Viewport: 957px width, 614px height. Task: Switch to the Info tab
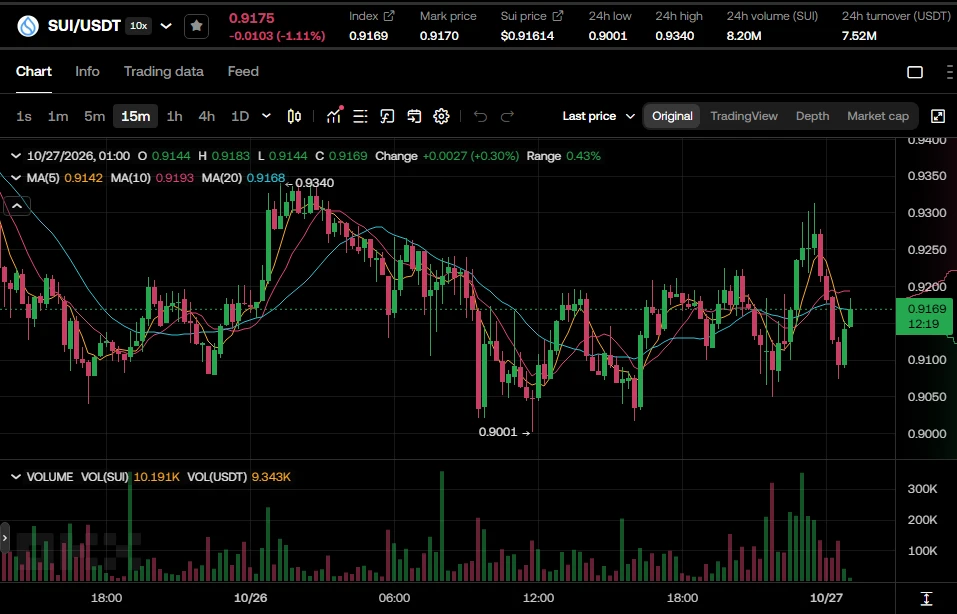click(87, 71)
